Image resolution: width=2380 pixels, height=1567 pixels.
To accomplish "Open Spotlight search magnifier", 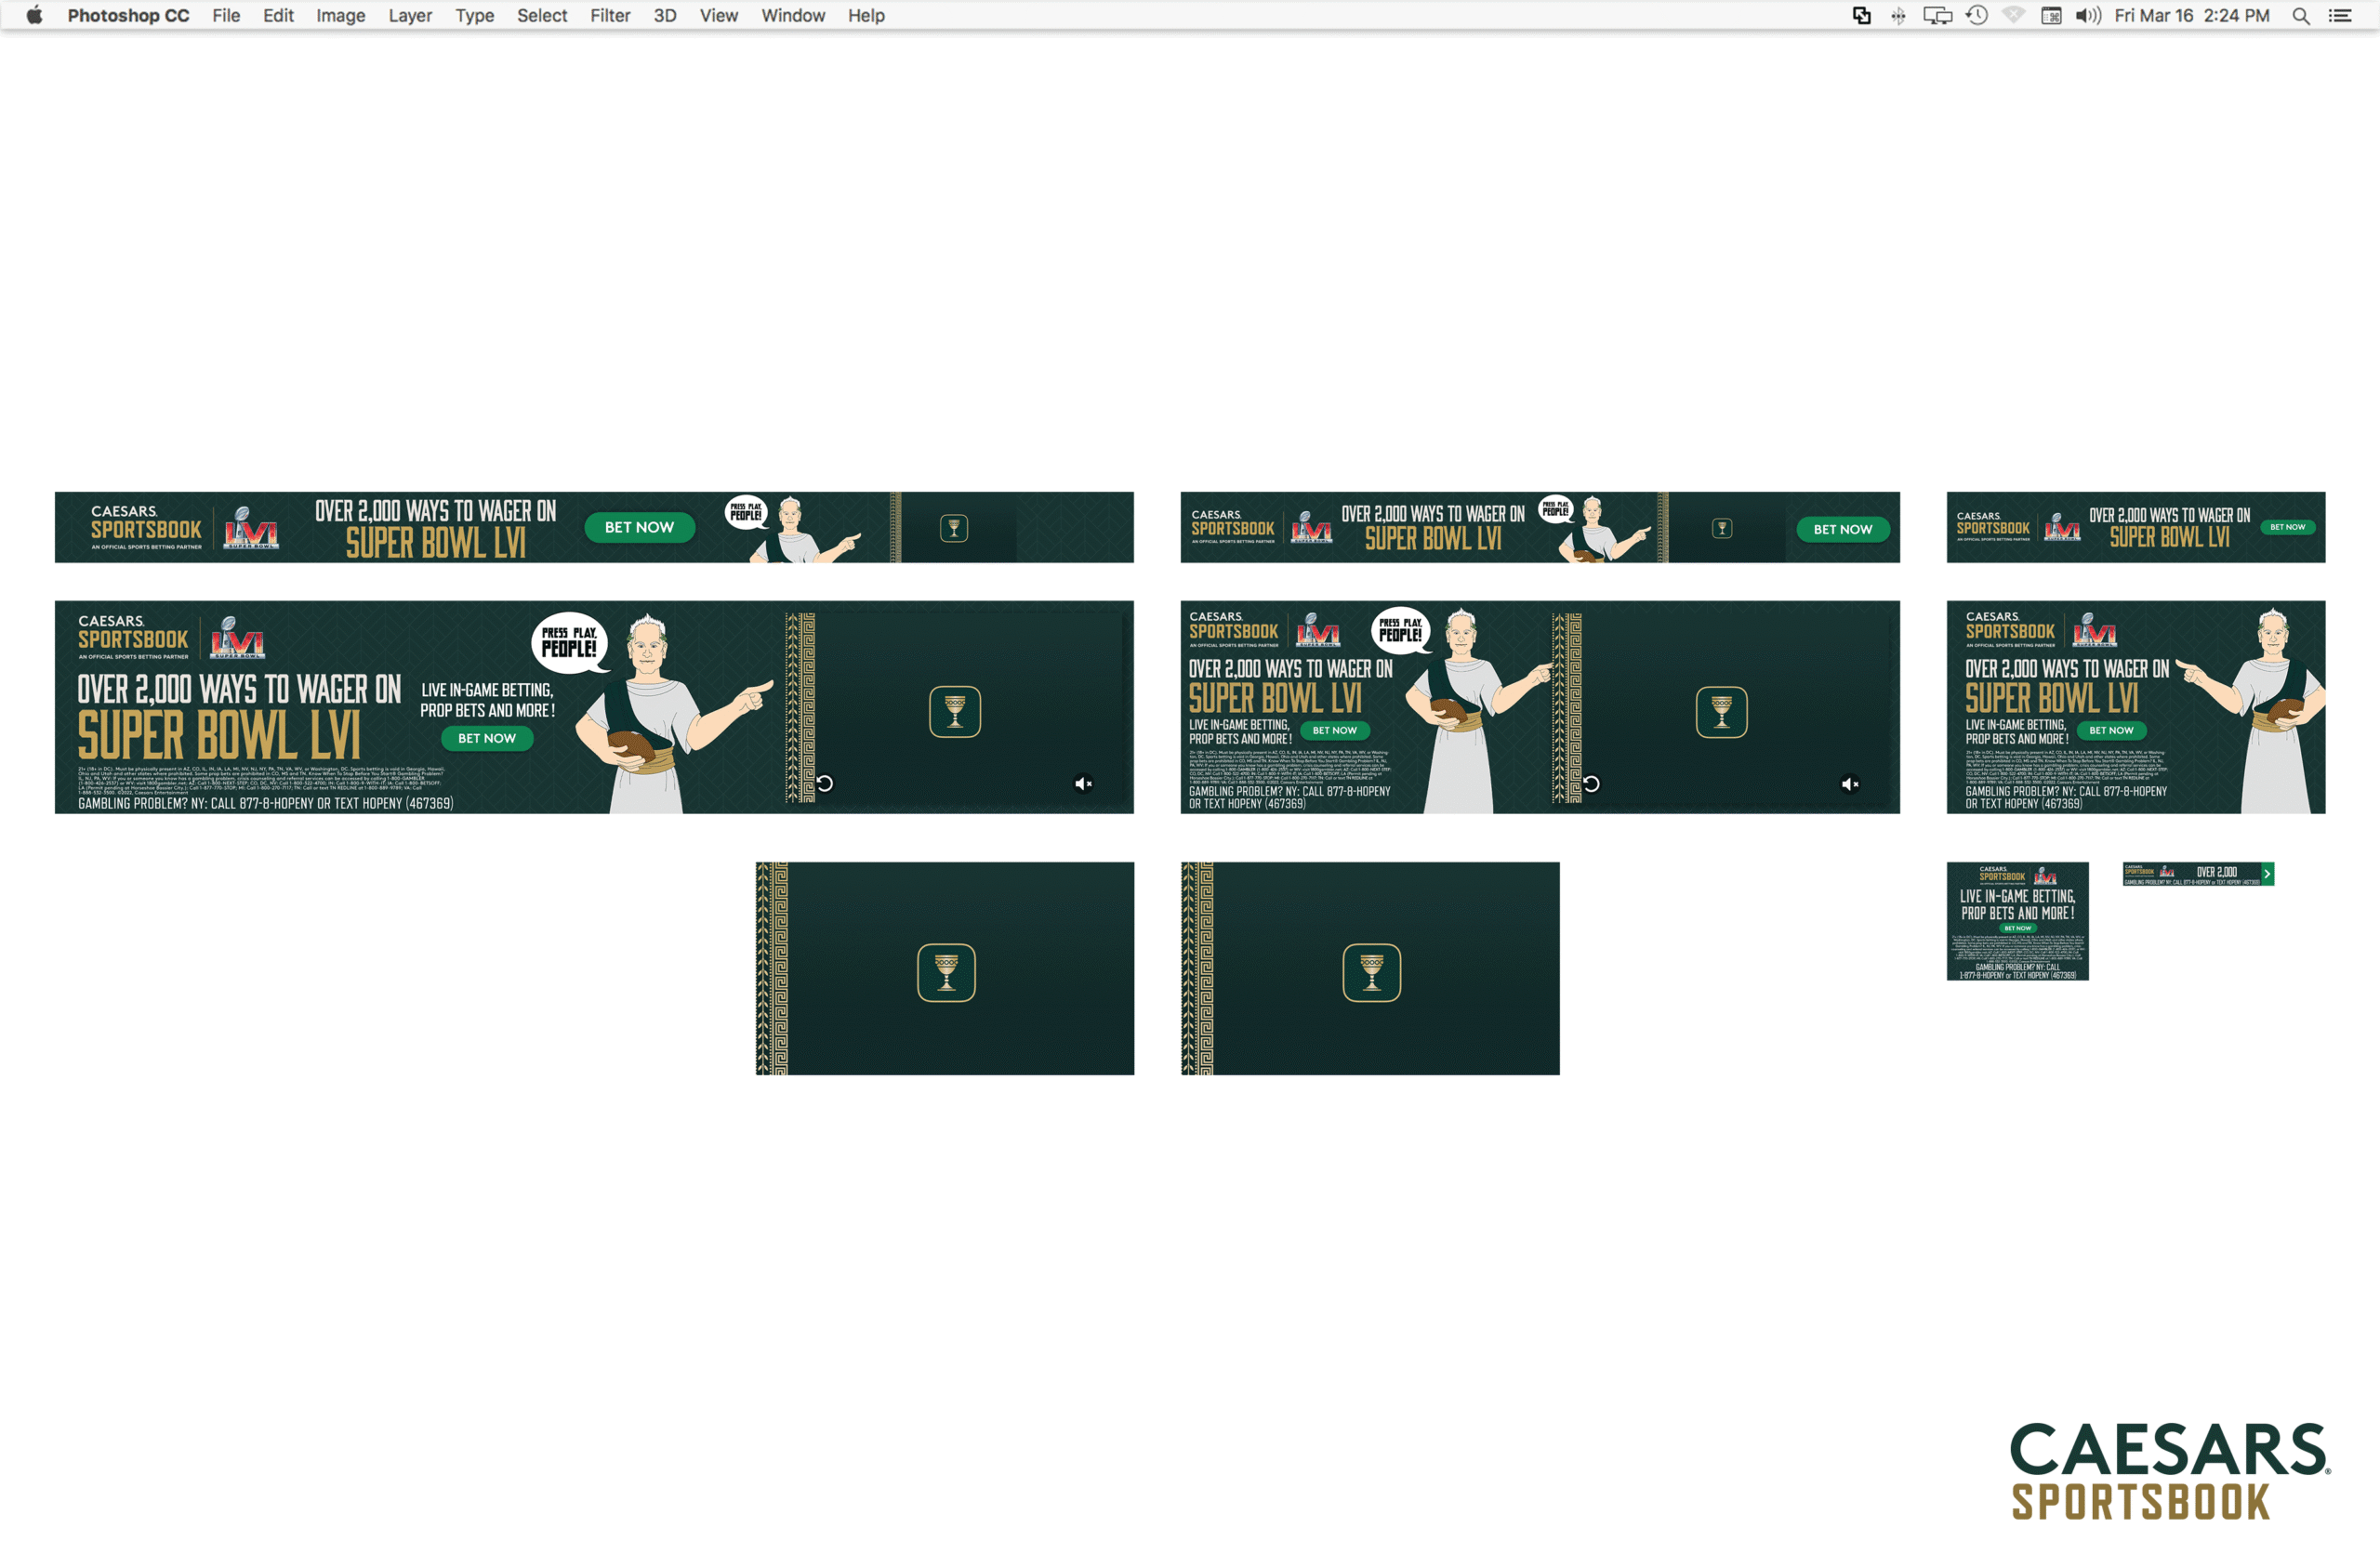I will [x=2301, y=15].
